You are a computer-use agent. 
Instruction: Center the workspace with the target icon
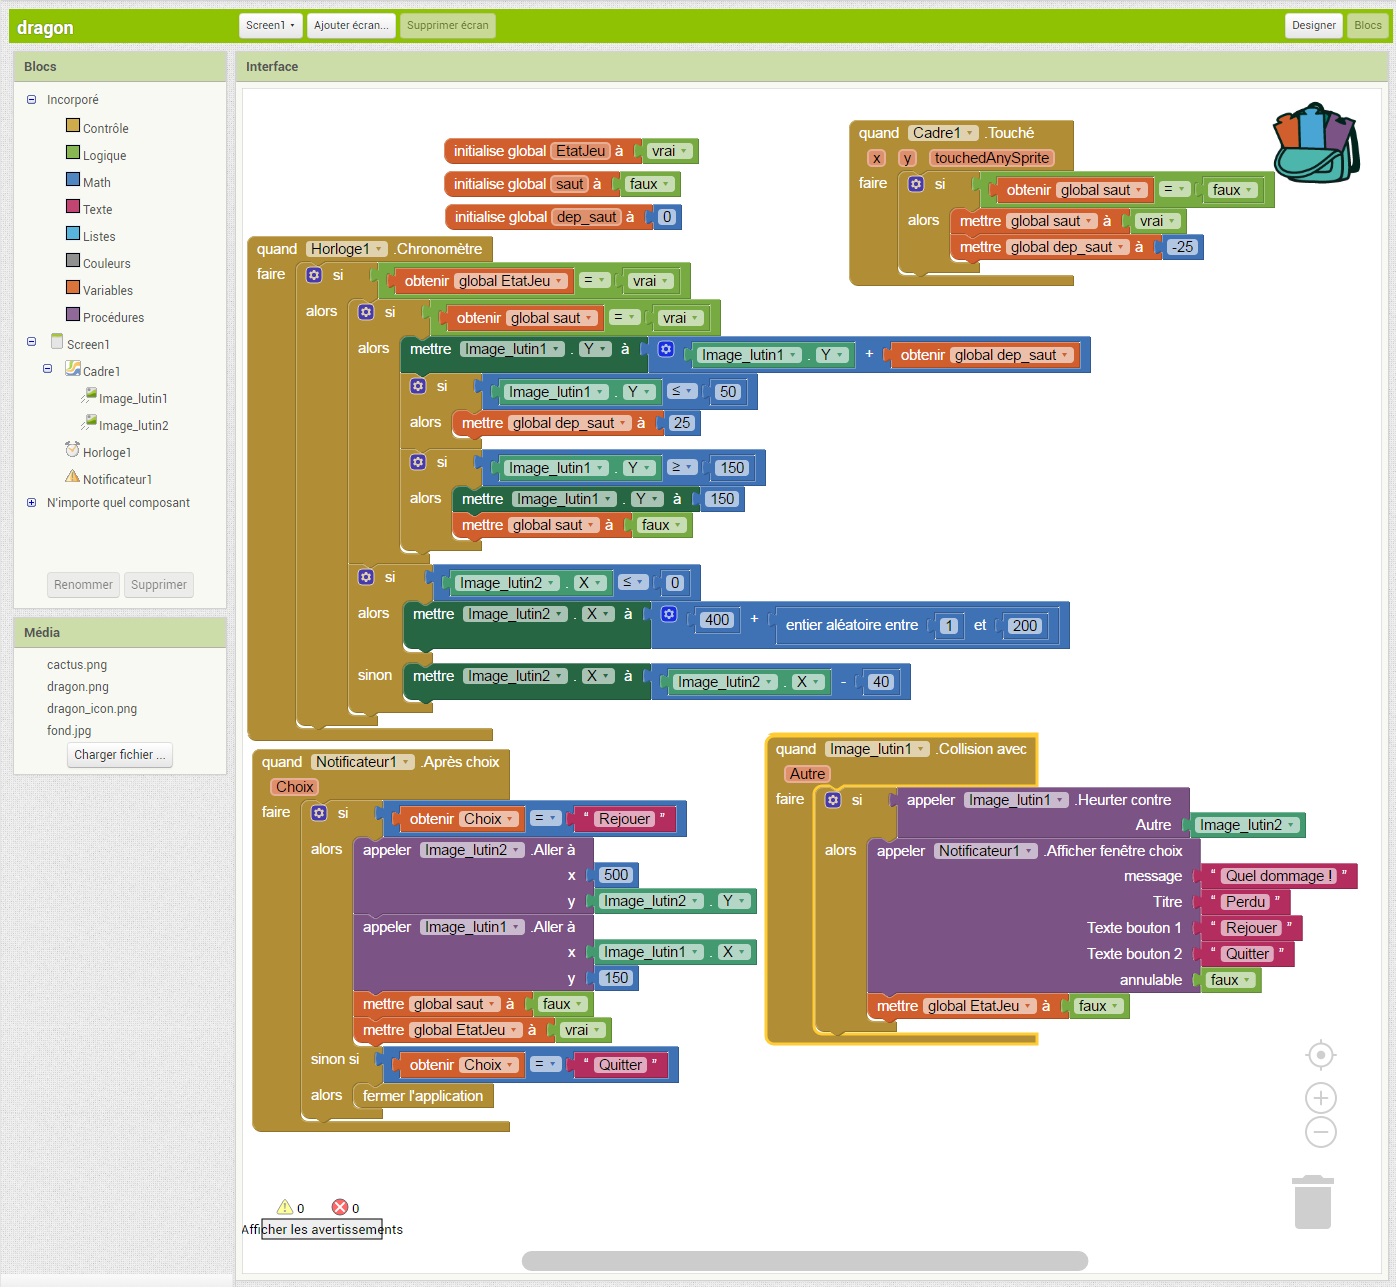point(1321,1055)
